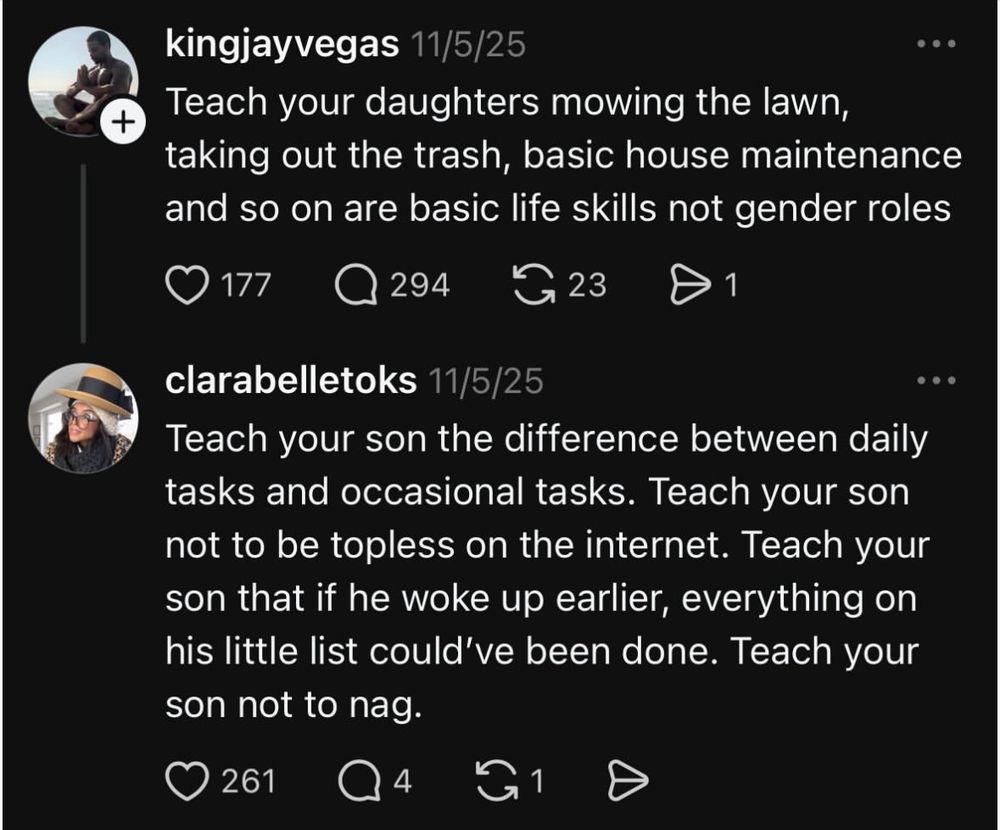
Task: Follow kingjayvegas using the plus badge
Action: pos(124,120)
